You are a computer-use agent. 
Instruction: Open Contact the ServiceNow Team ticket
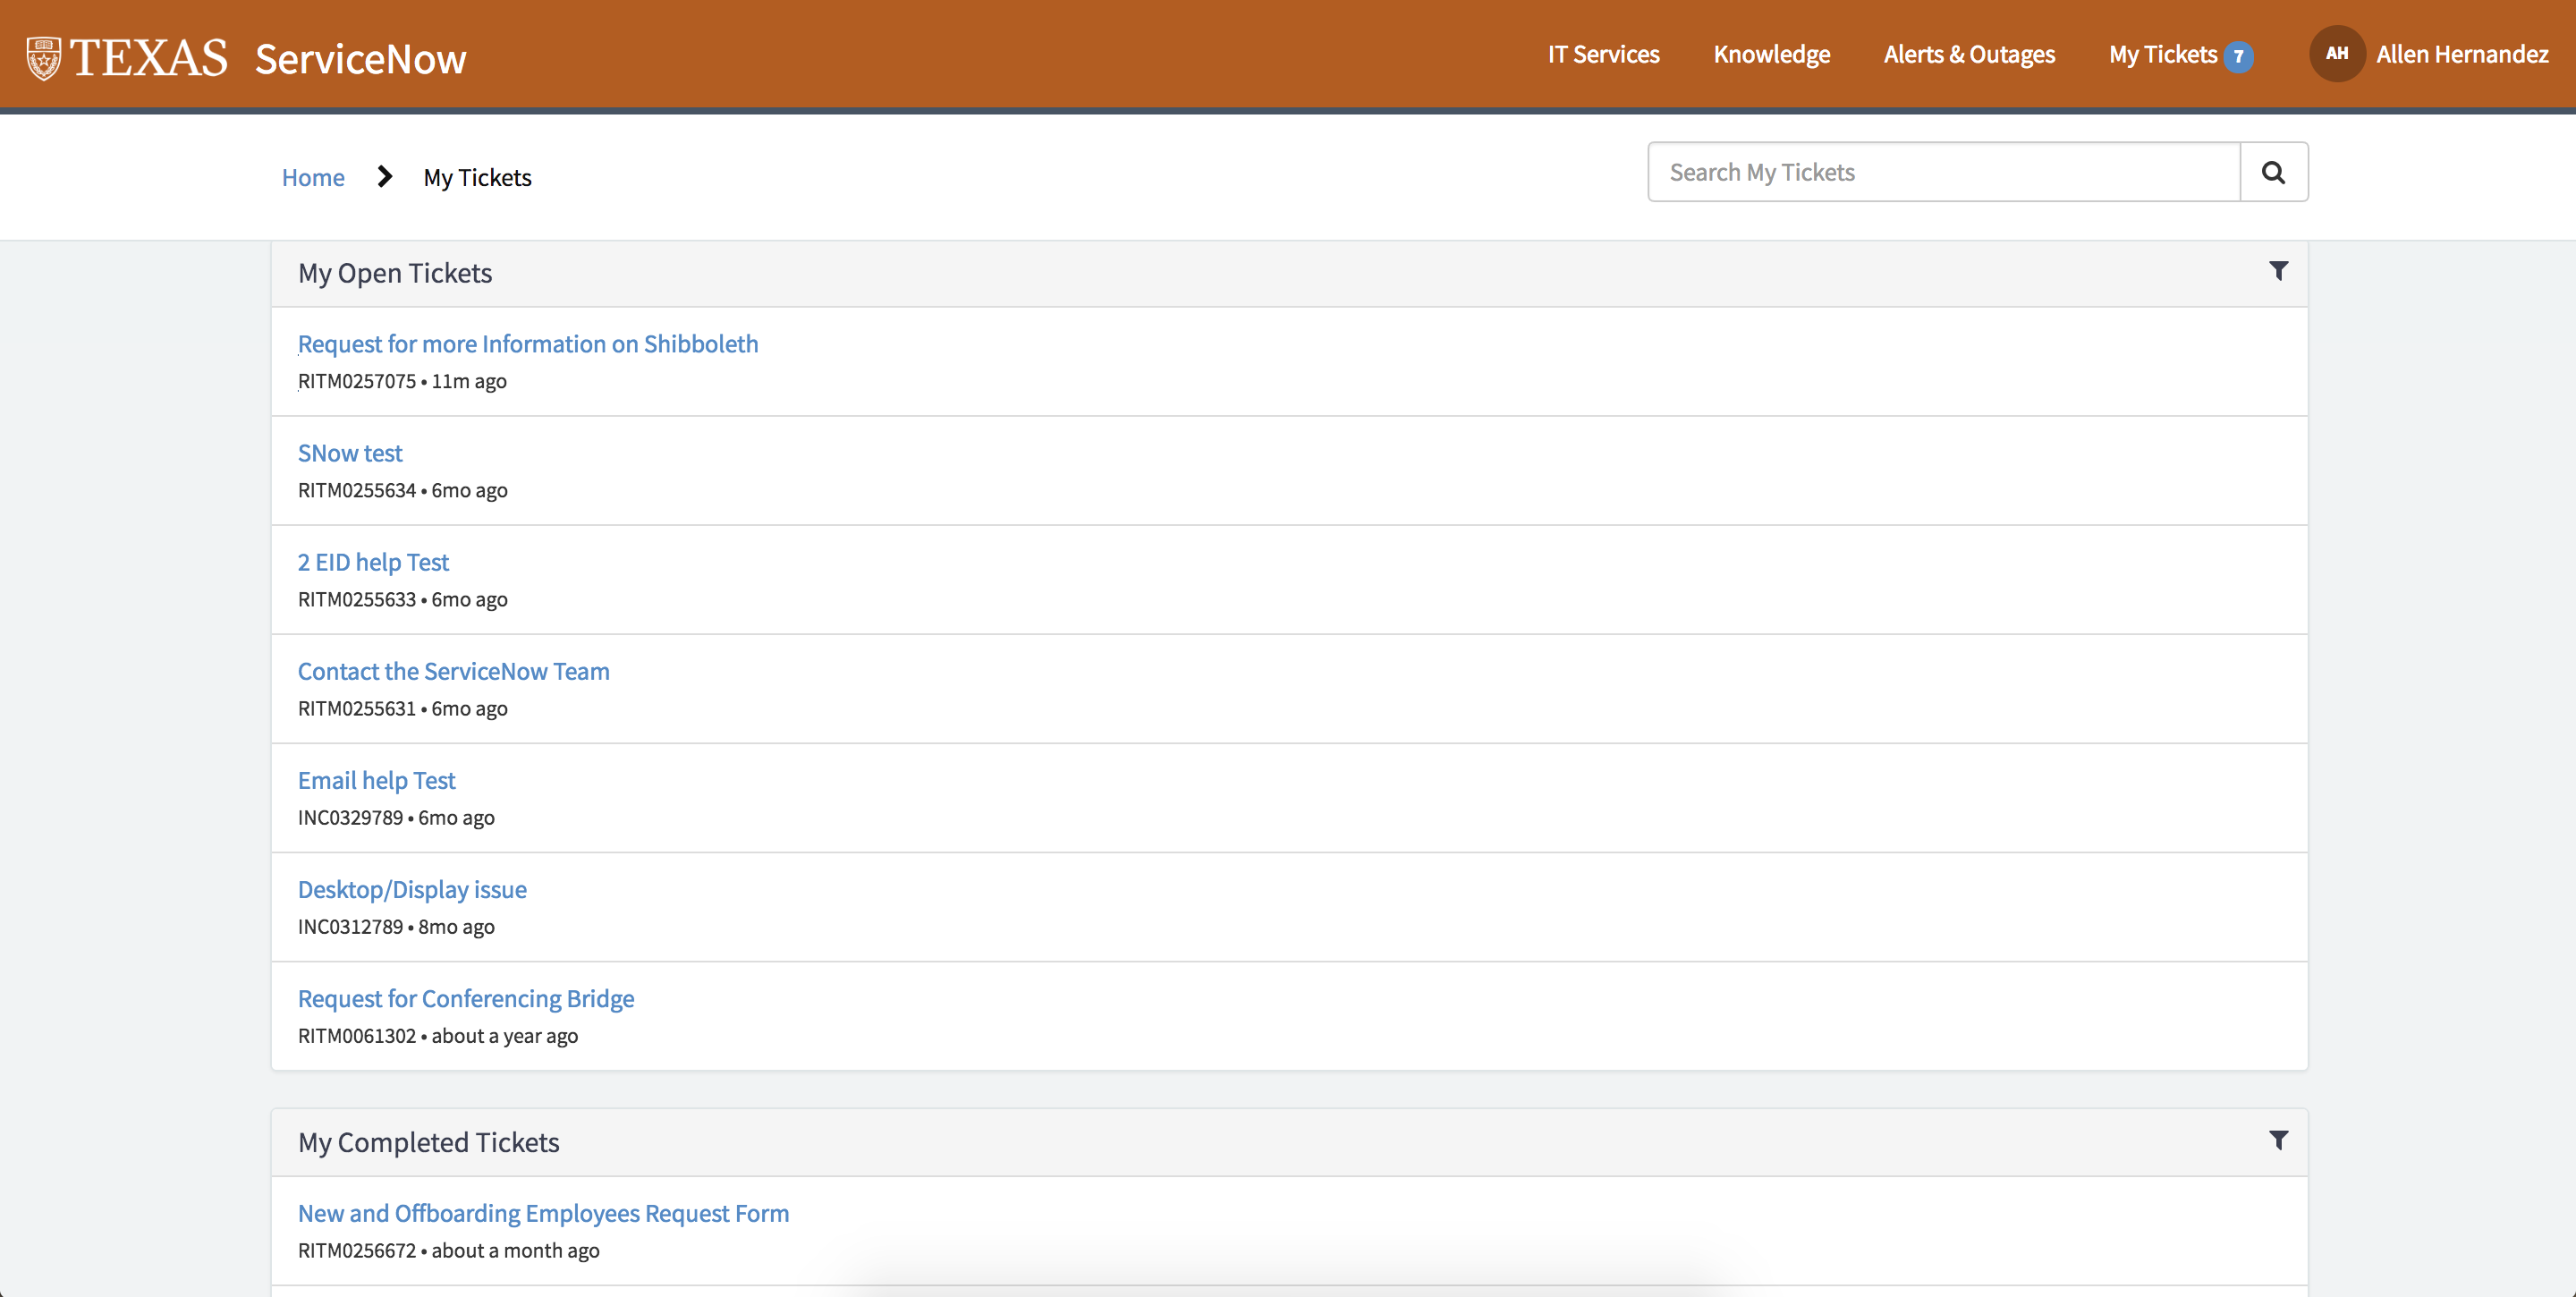pos(454,670)
